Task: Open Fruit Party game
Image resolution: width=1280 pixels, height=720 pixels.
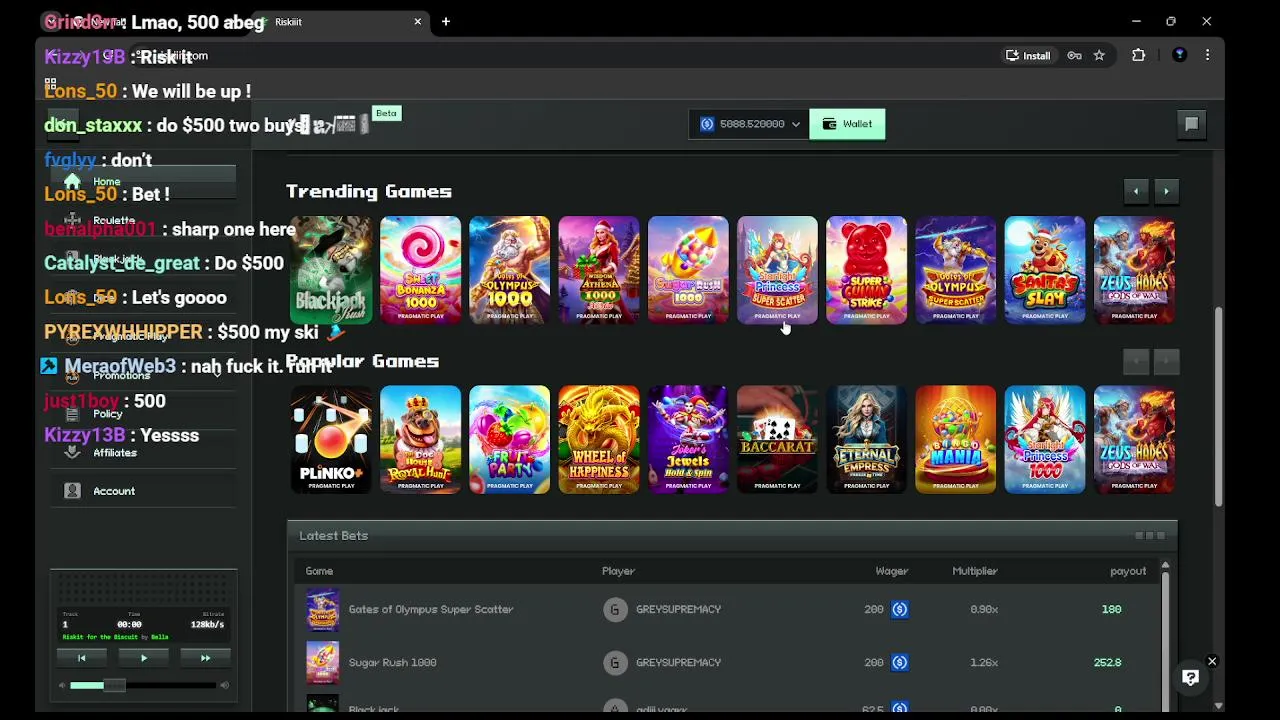Action: click(x=510, y=440)
